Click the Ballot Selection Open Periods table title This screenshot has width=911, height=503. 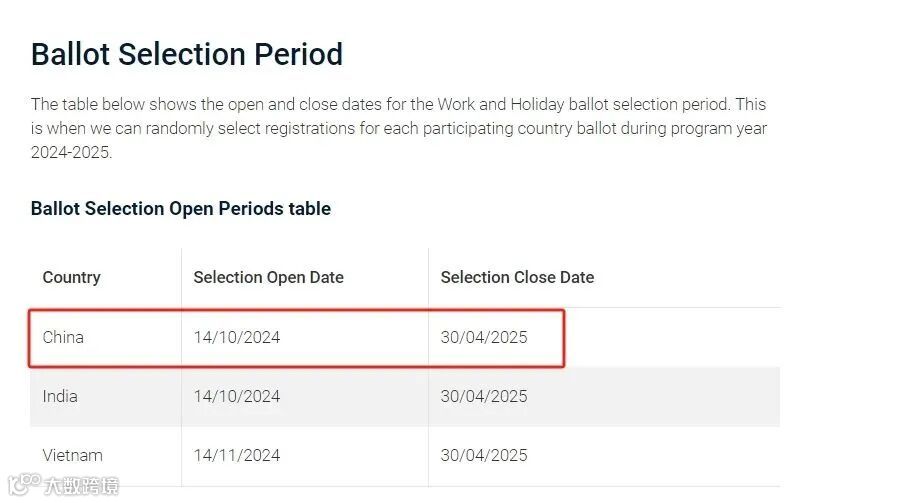pyautogui.click(x=181, y=209)
